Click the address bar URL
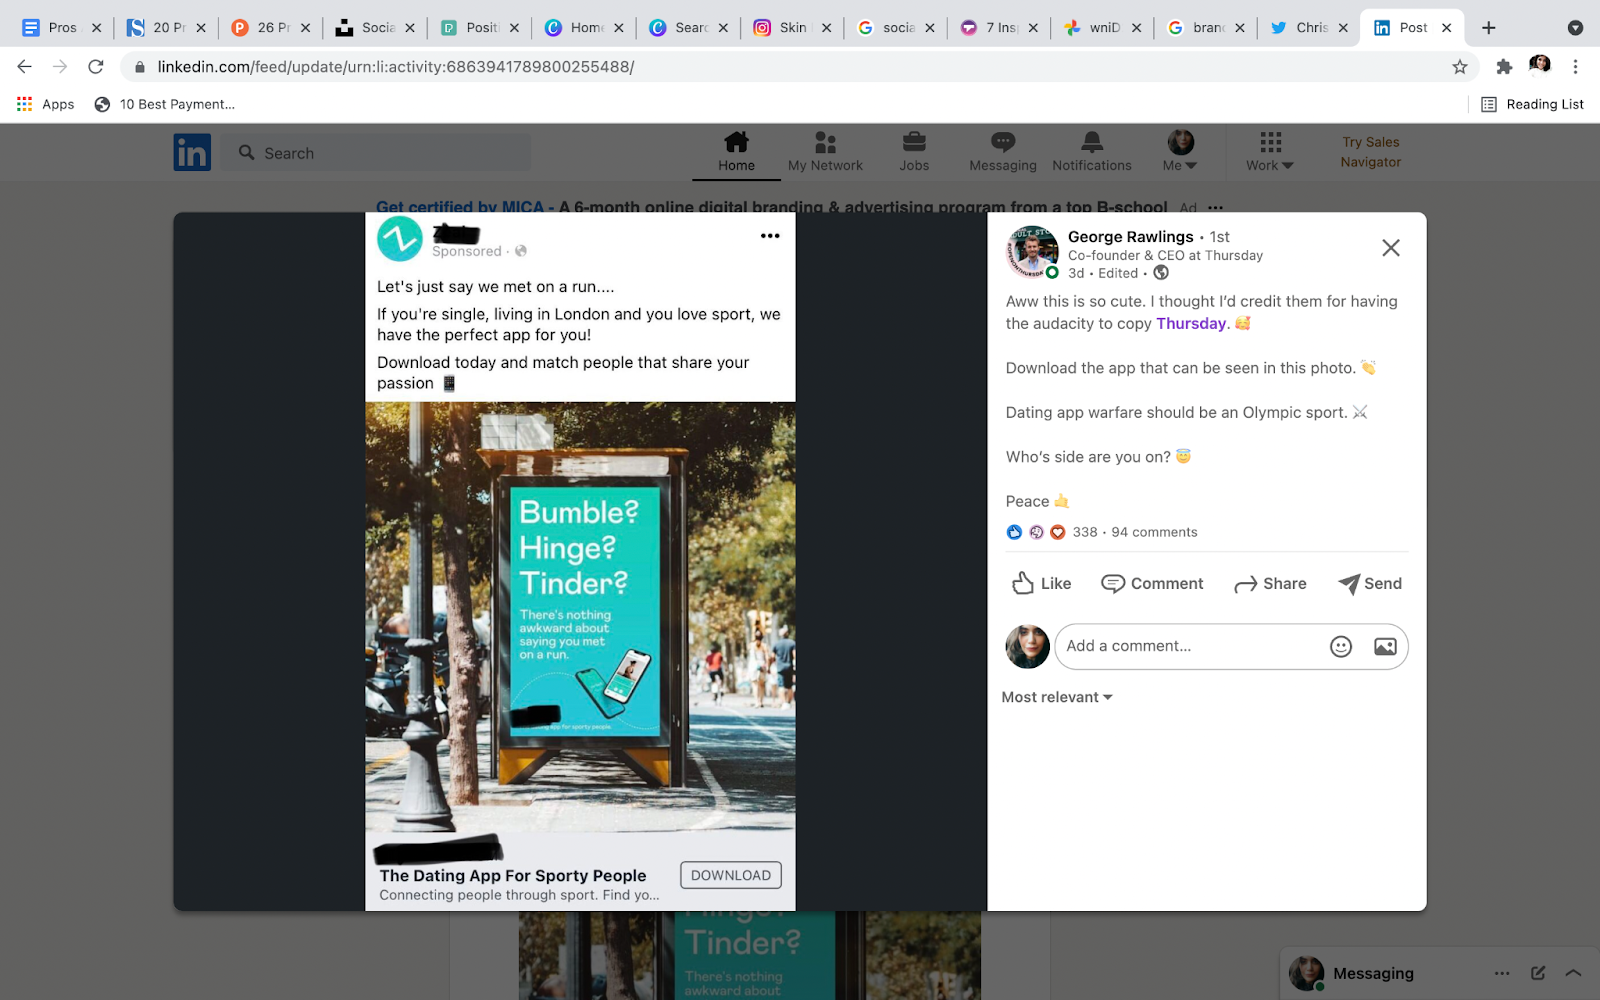The height and width of the screenshot is (1000, 1600). tap(396, 67)
